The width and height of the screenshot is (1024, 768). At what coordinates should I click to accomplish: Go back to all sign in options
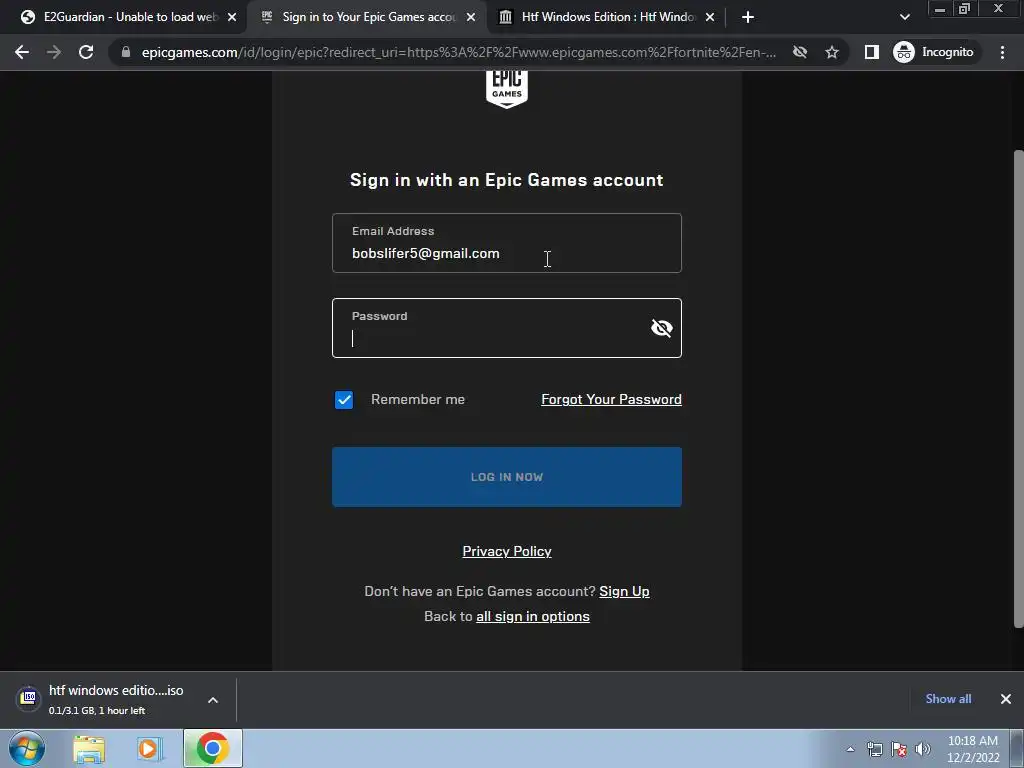pos(533,616)
